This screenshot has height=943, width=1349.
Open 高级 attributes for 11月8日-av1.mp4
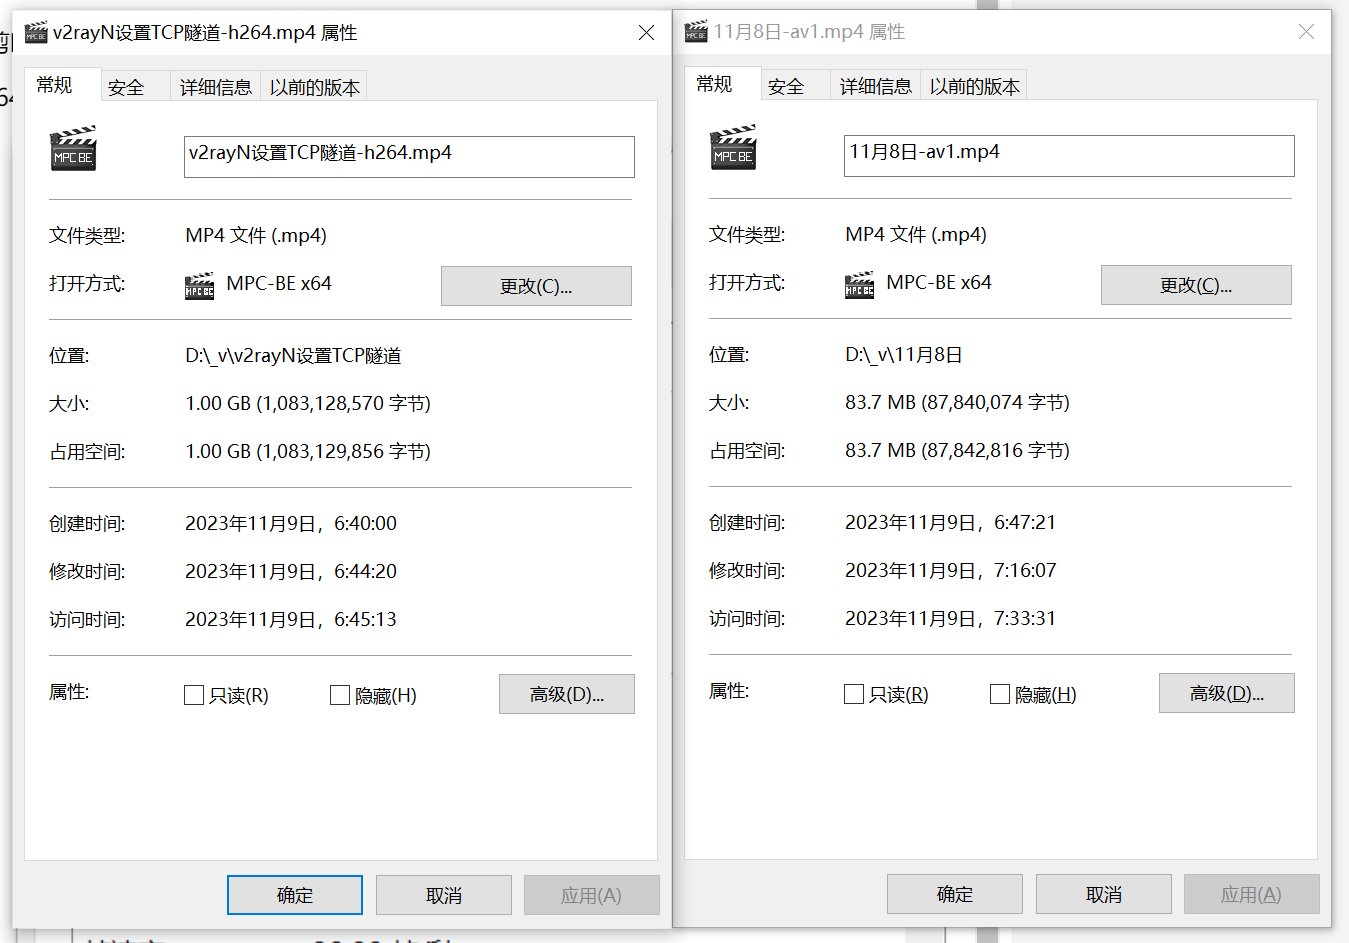tap(1226, 693)
